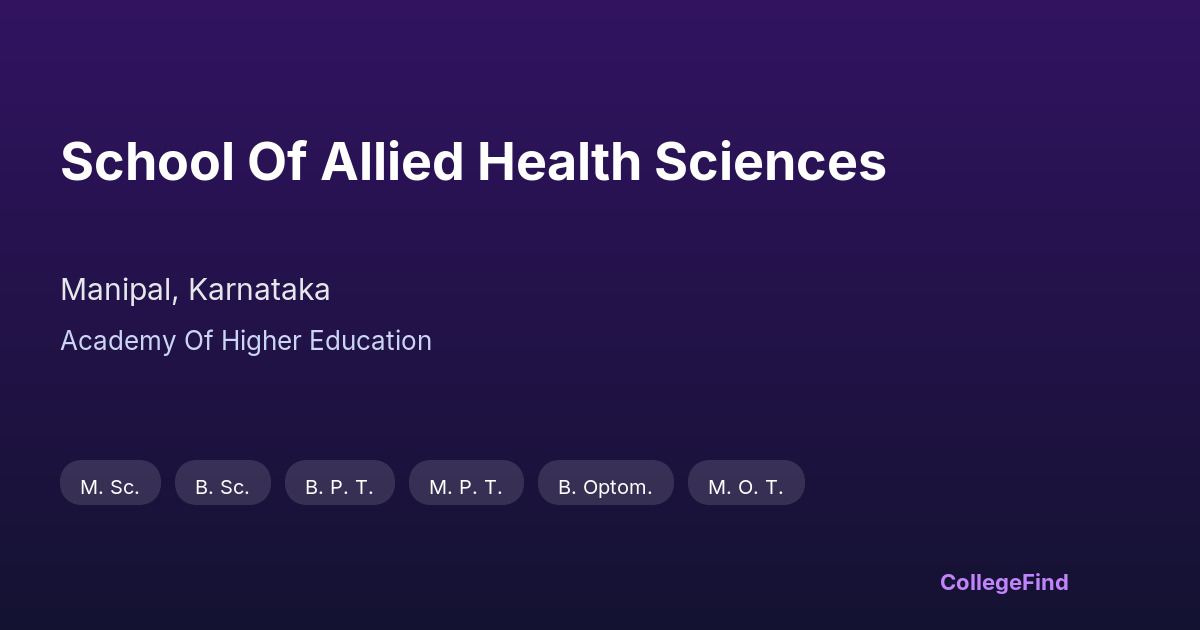
Task: Select the B. Optom. course tag
Action: tap(605, 487)
